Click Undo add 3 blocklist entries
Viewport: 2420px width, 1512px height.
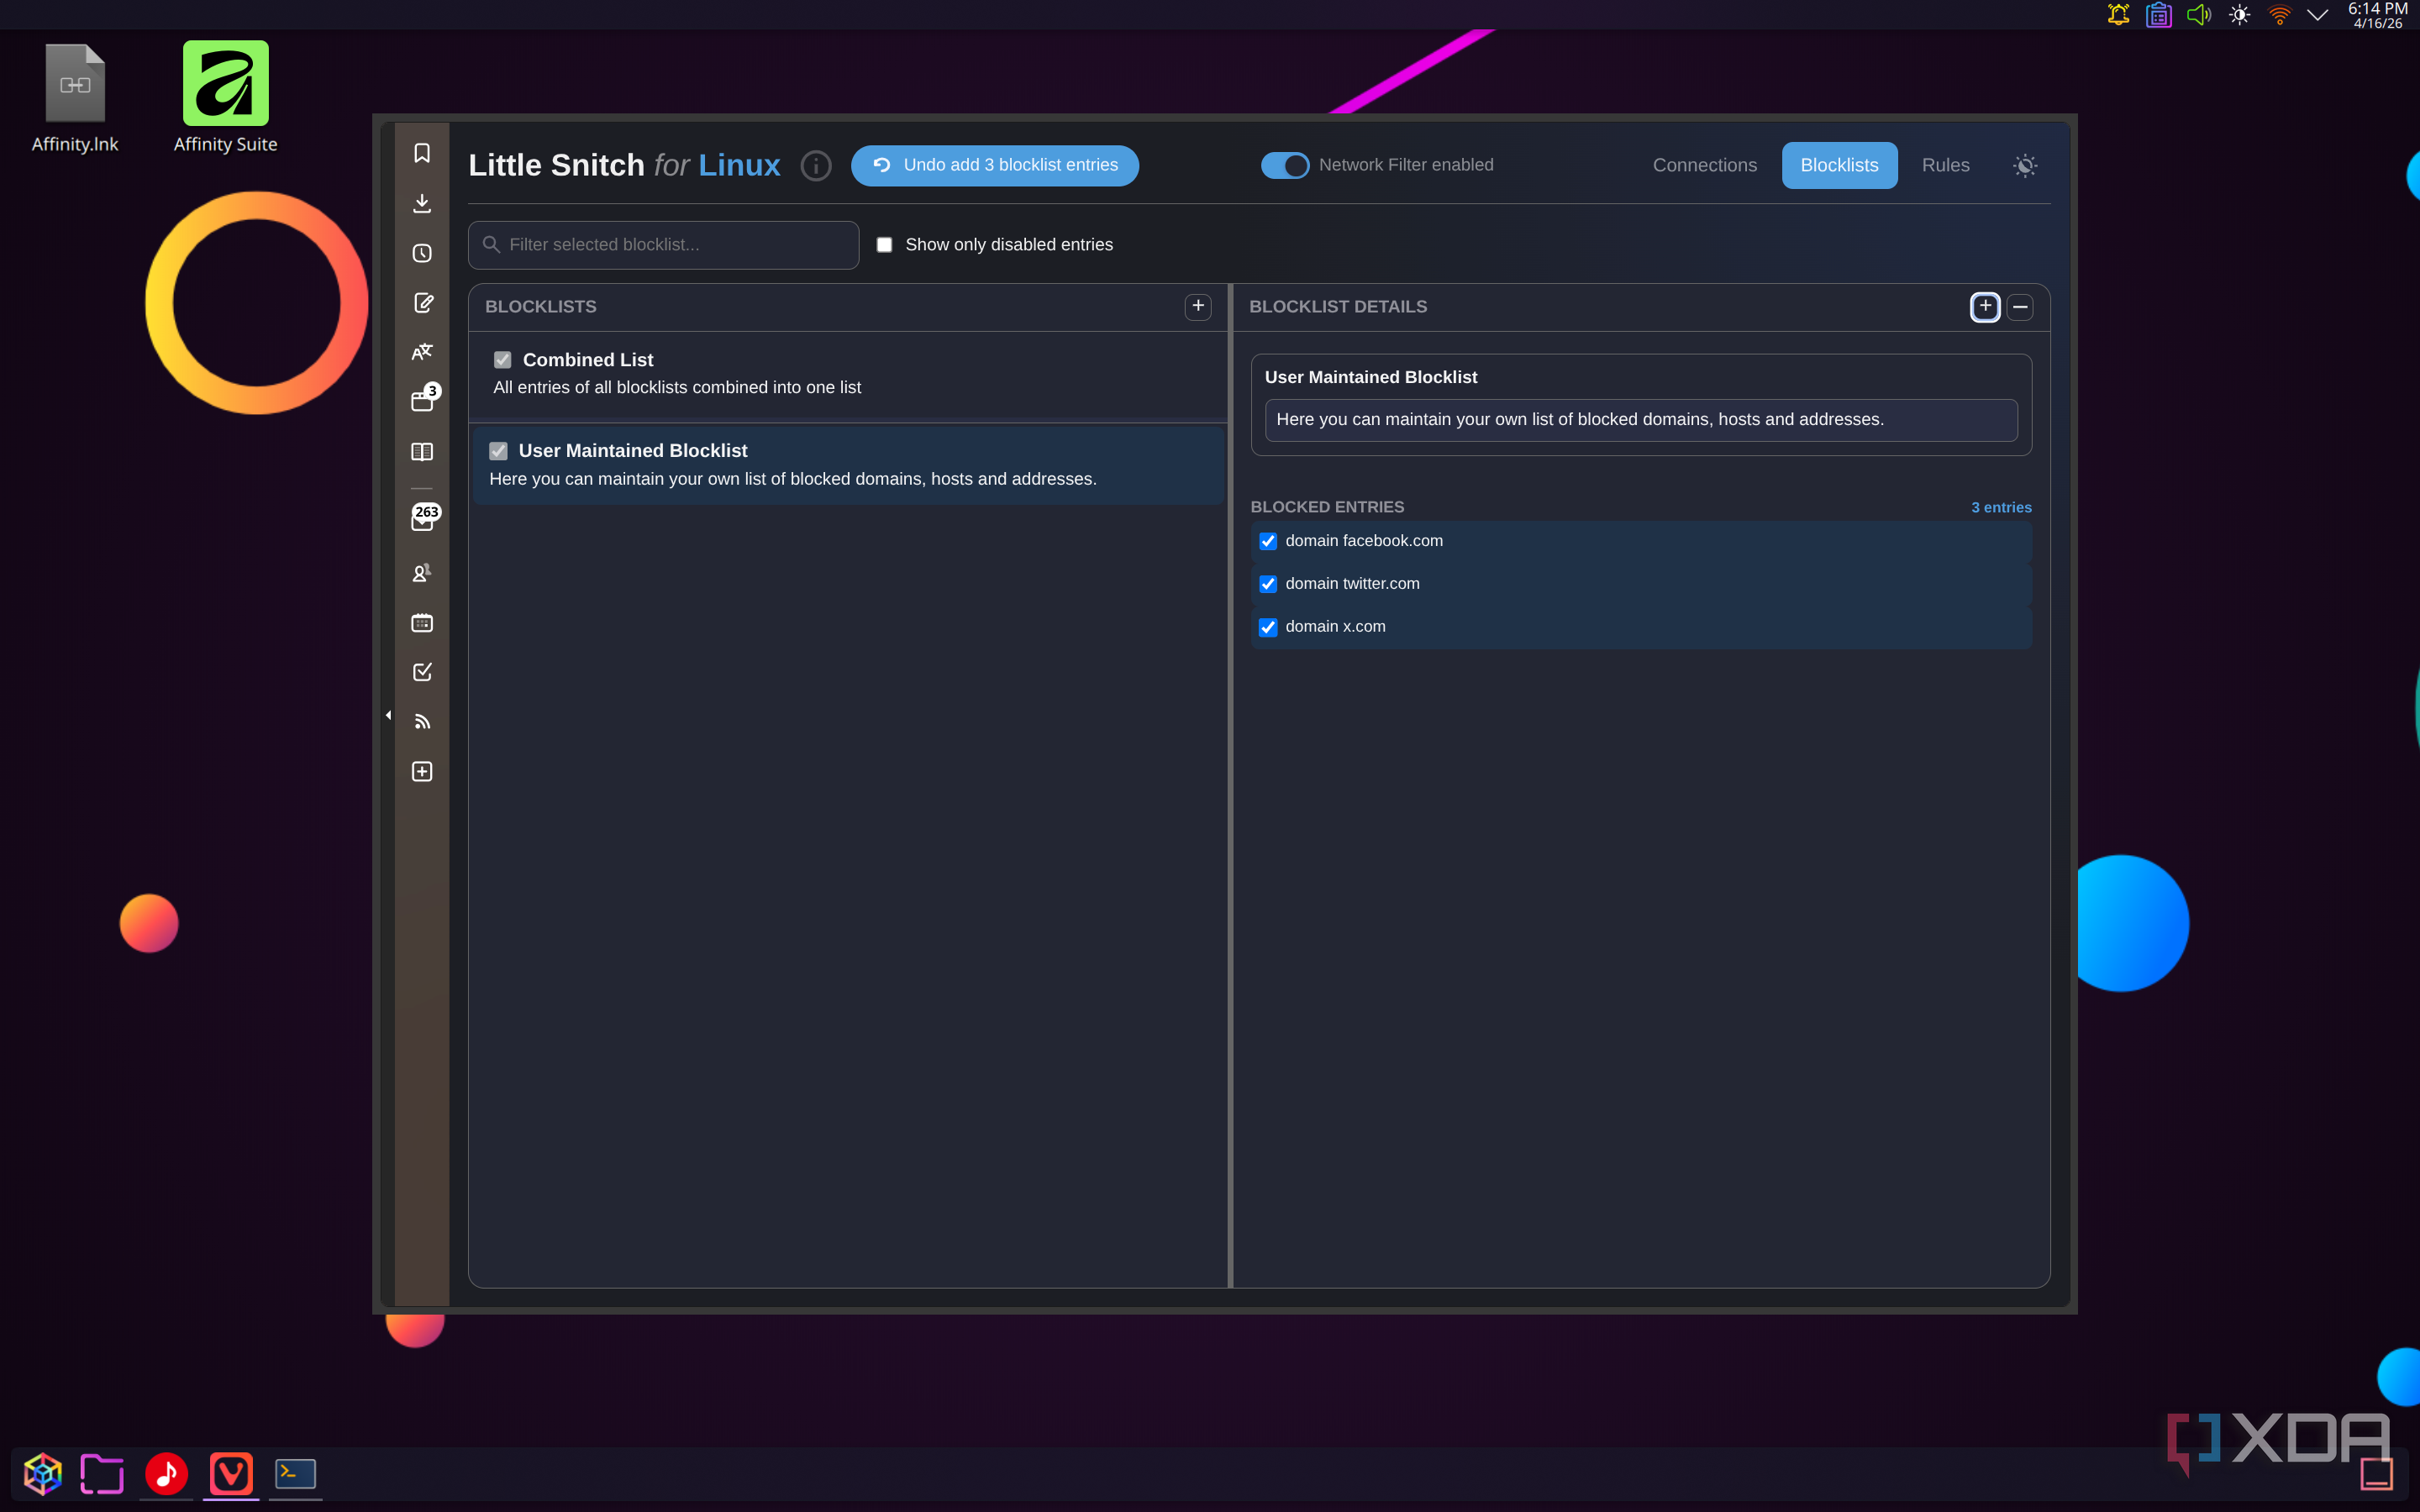pyautogui.click(x=994, y=165)
